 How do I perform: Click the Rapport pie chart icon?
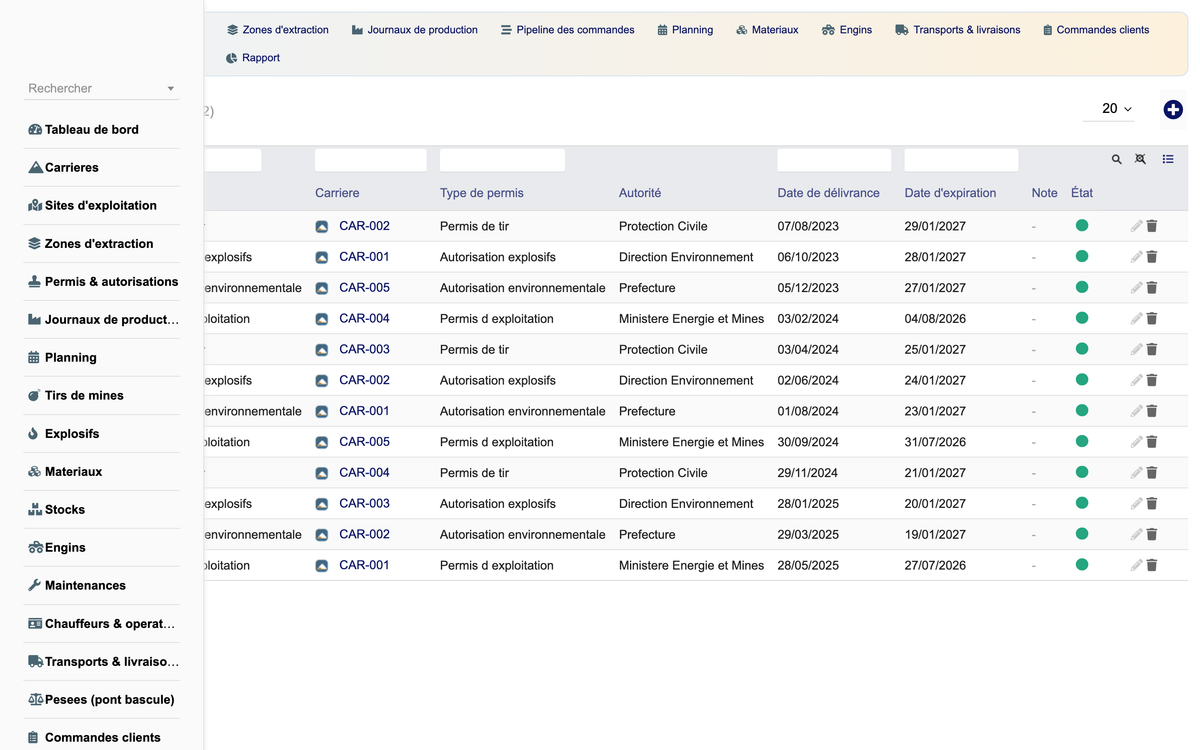(232, 58)
